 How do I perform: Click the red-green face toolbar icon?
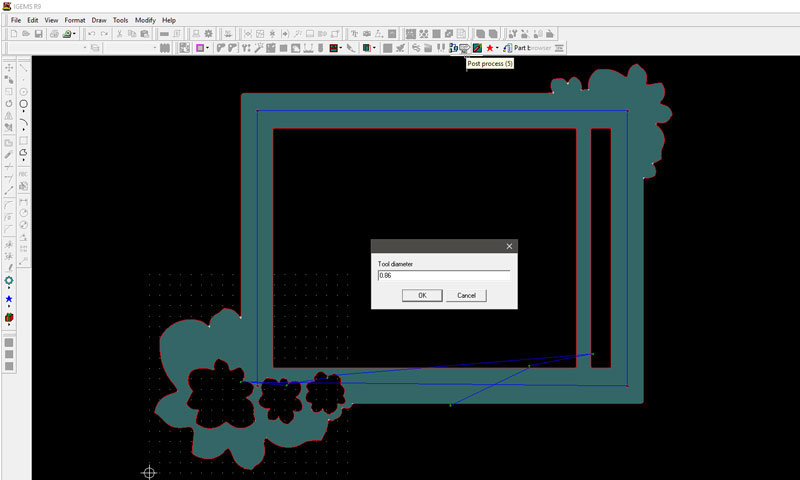click(334, 48)
